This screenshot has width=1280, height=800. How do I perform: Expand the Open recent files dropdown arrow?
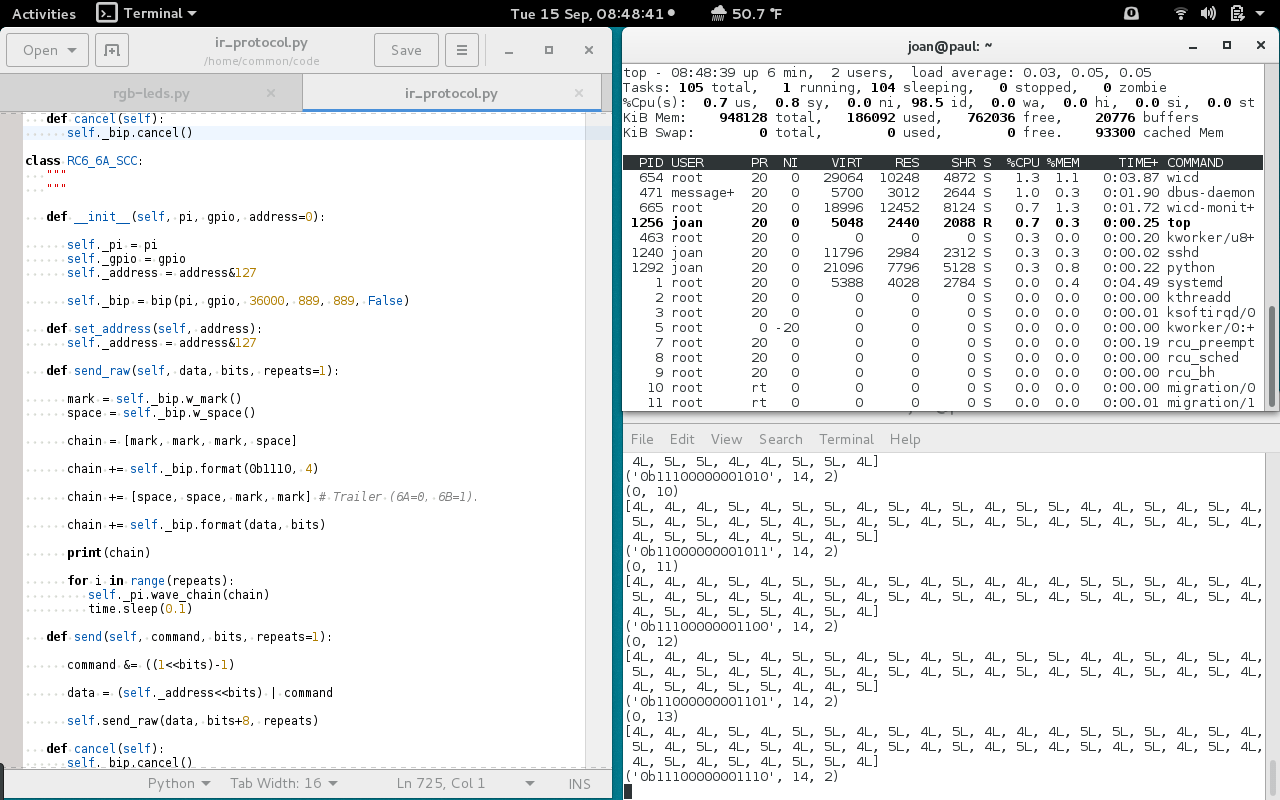coord(73,50)
